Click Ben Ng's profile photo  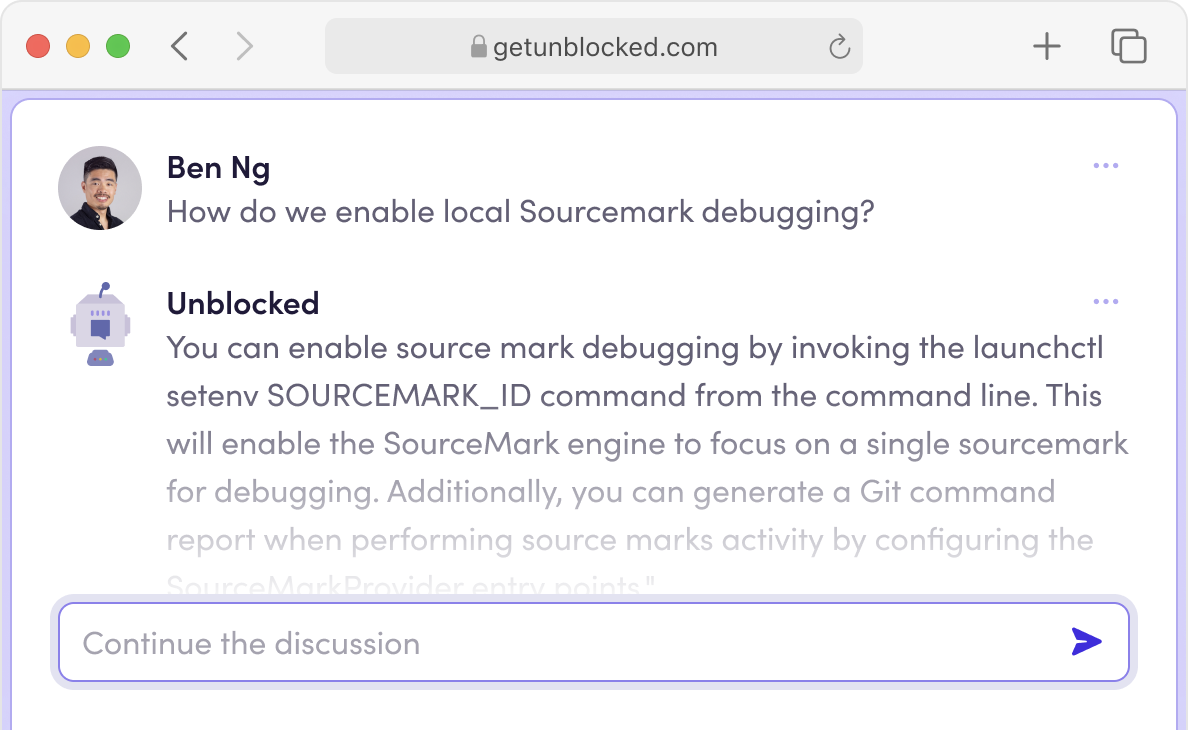[100, 188]
